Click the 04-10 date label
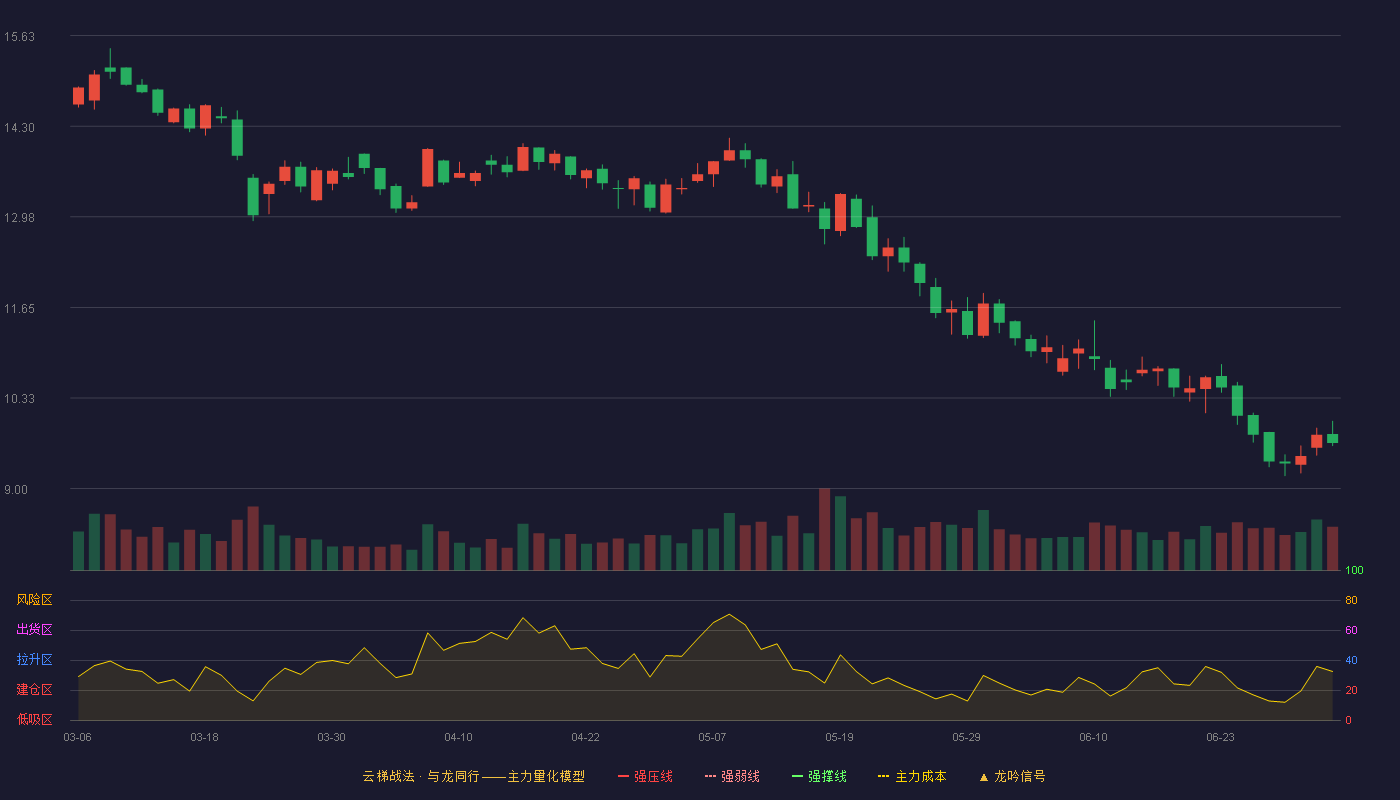This screenshot has height=800, width=1400. tap(458, 737)
